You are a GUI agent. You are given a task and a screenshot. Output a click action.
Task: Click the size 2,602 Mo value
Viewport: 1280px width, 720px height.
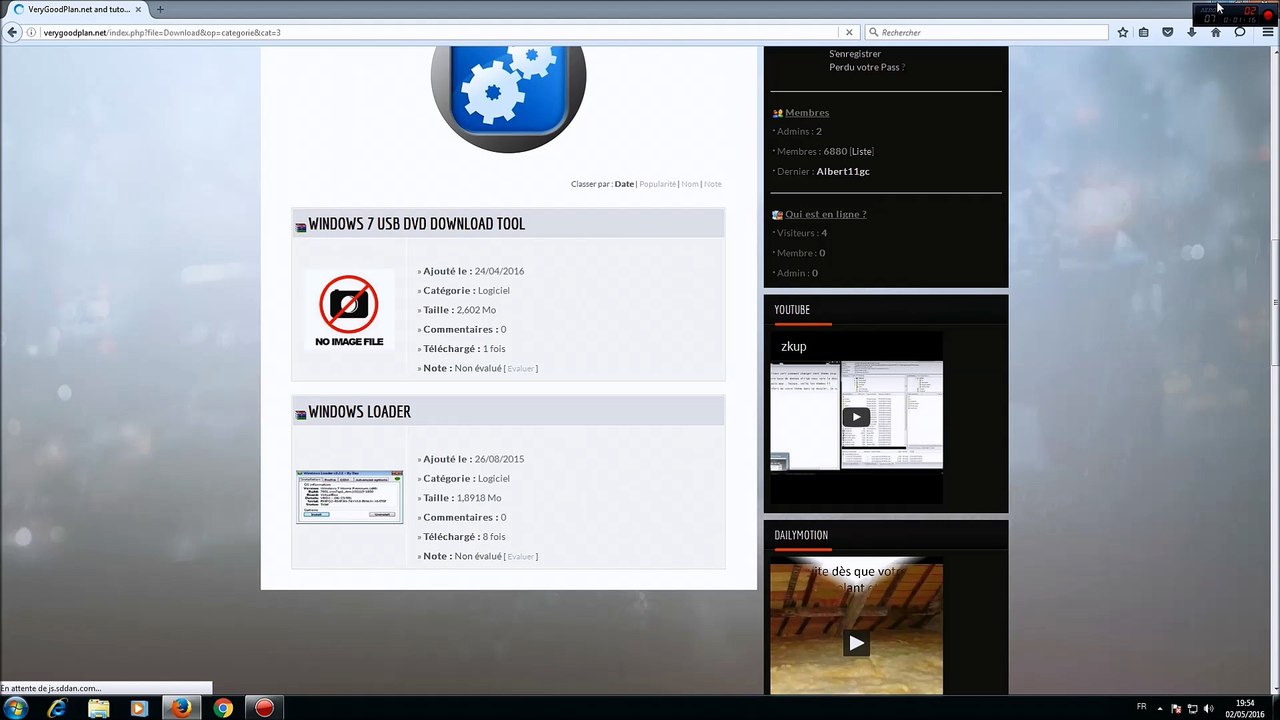476,310
